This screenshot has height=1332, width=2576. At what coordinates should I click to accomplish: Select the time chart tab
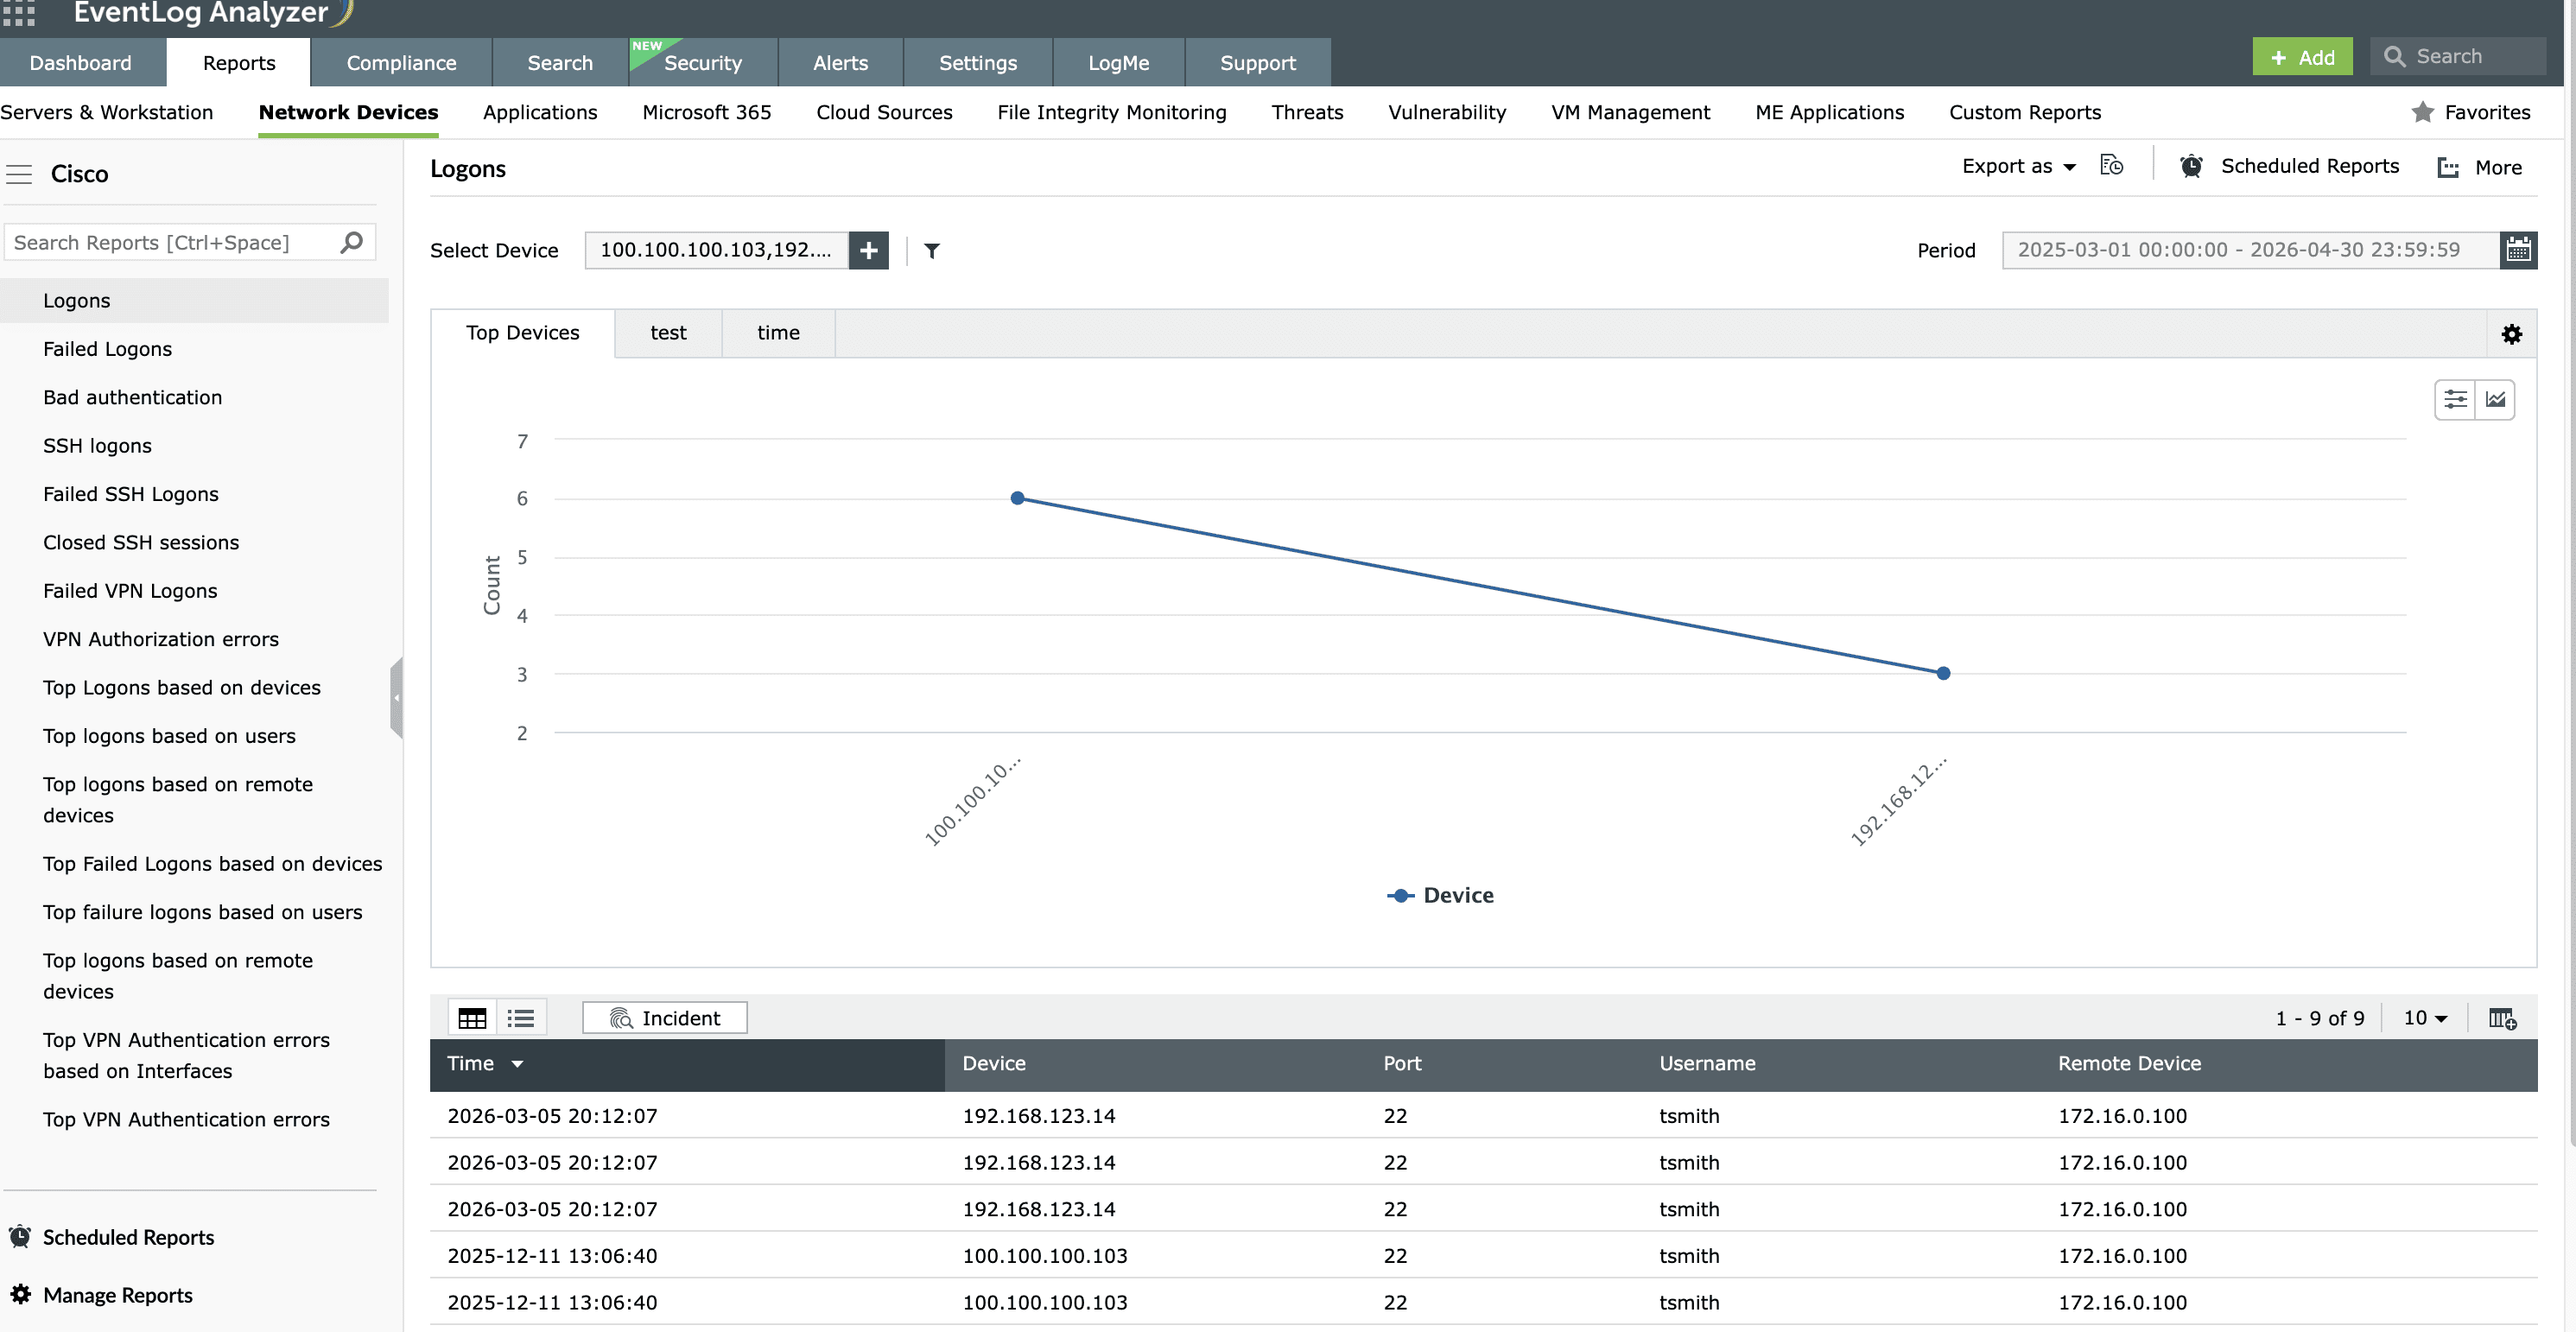[x=778, y=333]
